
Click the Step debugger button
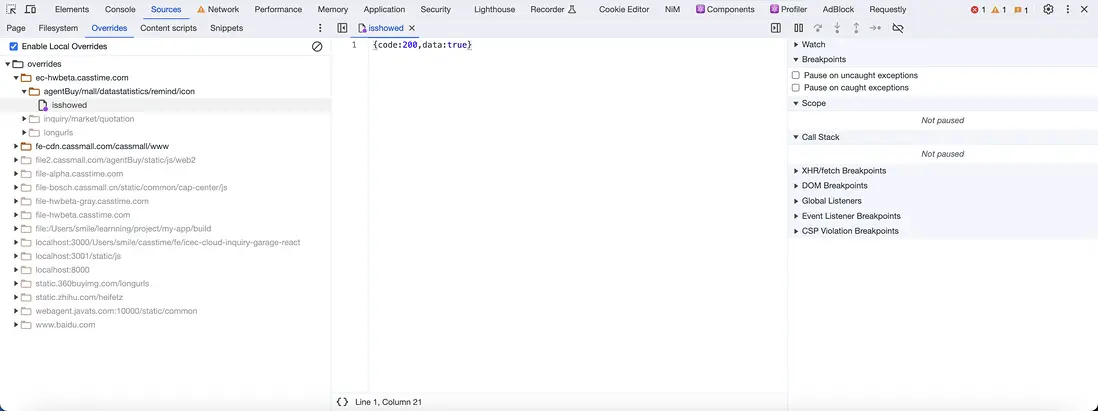pyautogui.click(x=875, y=28)
